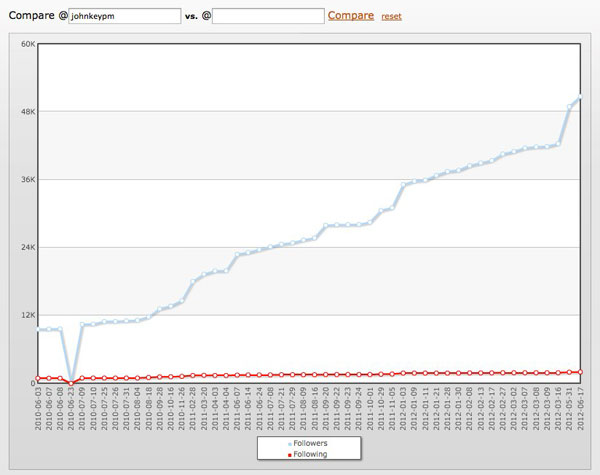Click the 2010-06-03 date label
600x475 pixels.
(38, 408)
